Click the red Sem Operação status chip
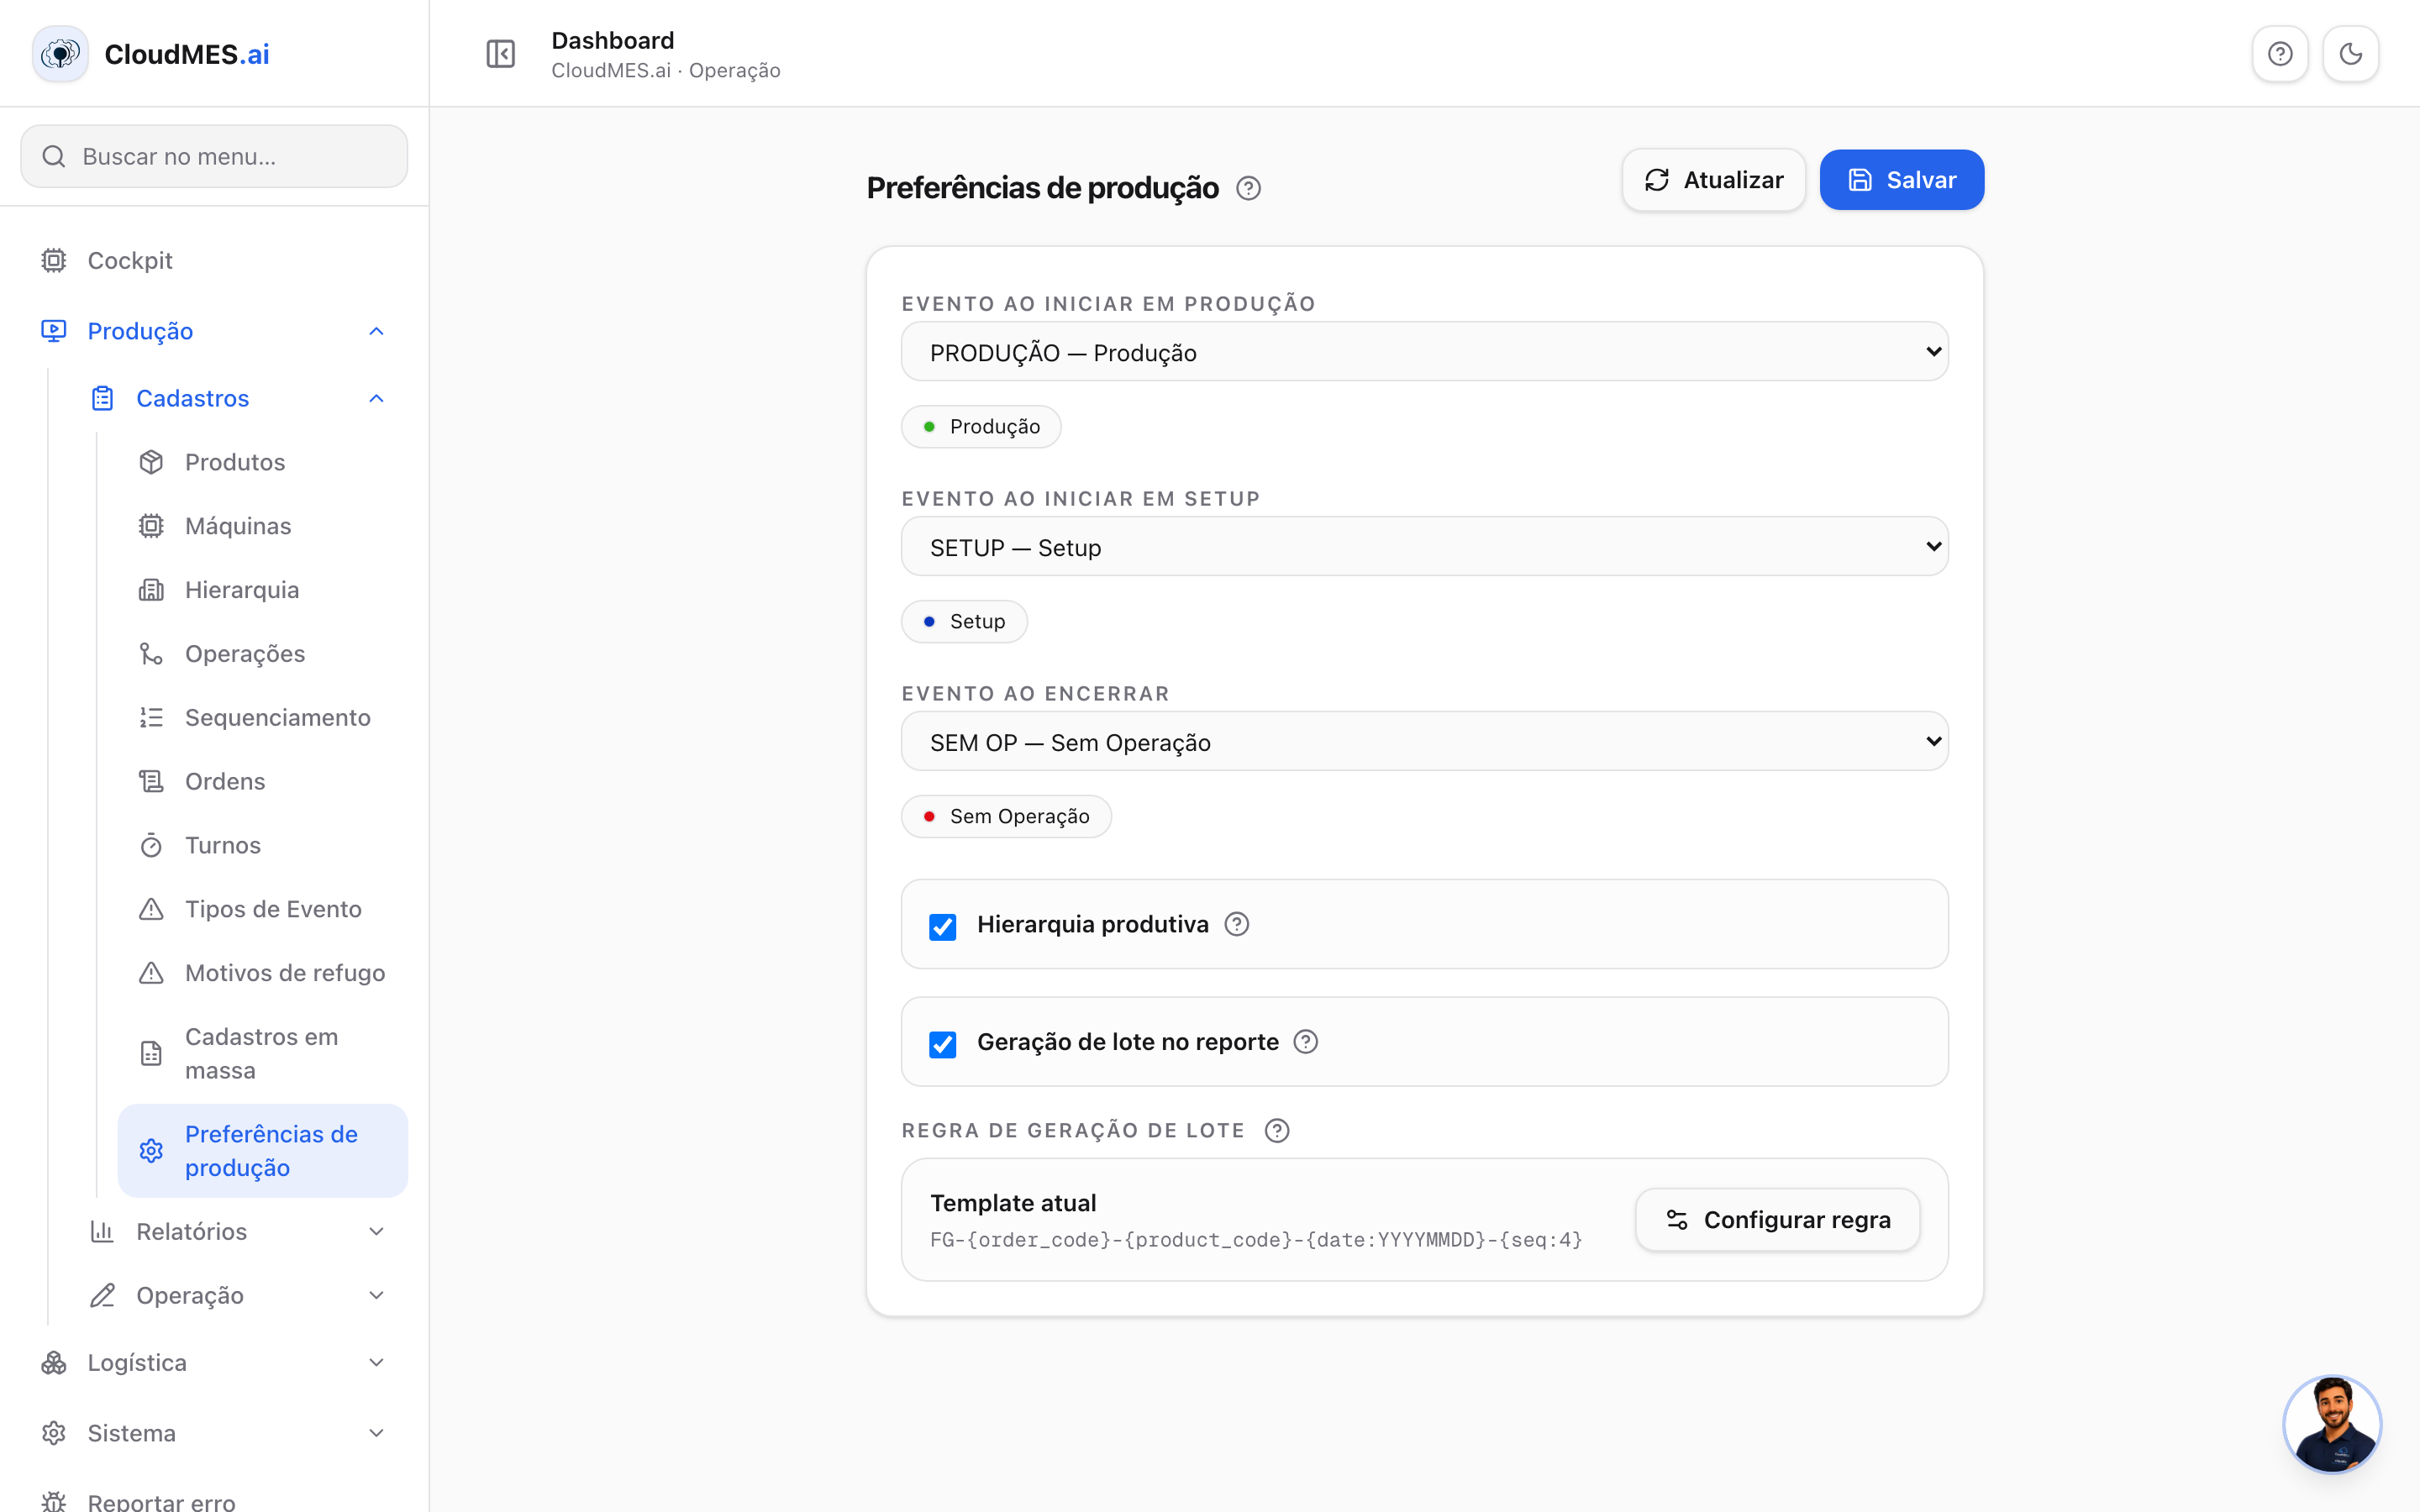Image resolution: width=2420 pixels, height=1512 pixels. (x=1006, y=817)
